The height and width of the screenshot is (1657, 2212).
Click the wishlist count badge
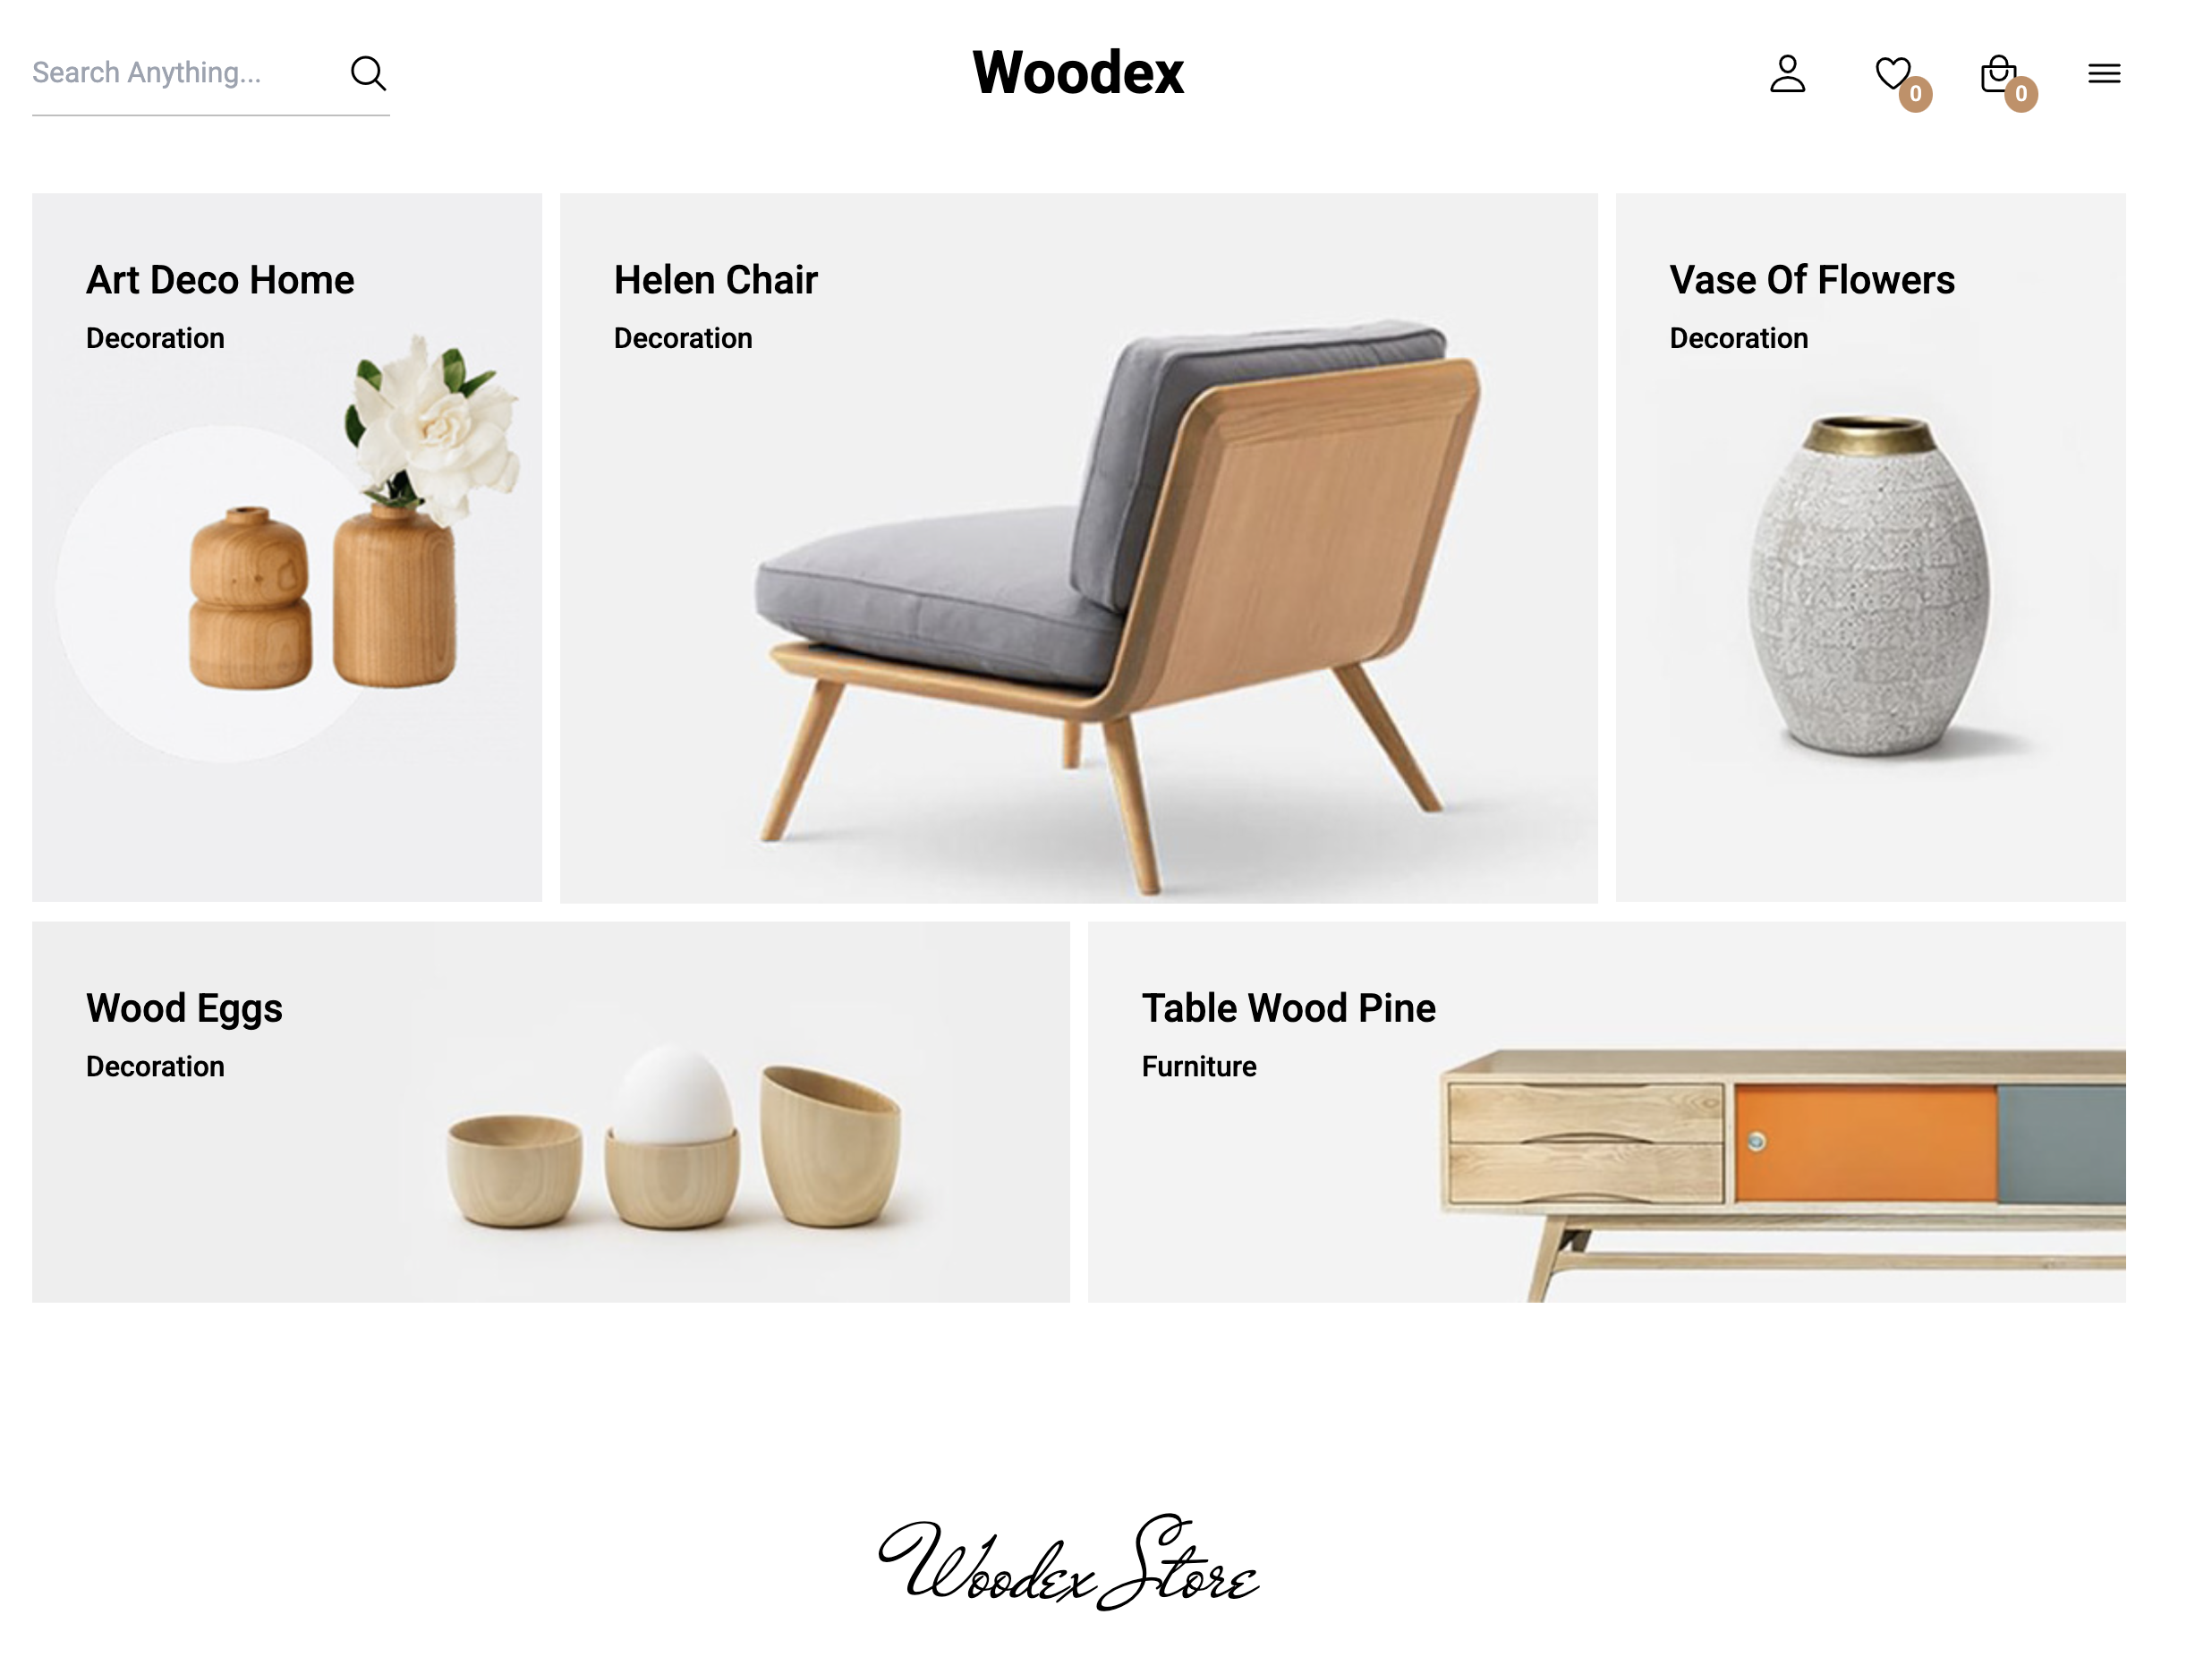click(1915, 94)
